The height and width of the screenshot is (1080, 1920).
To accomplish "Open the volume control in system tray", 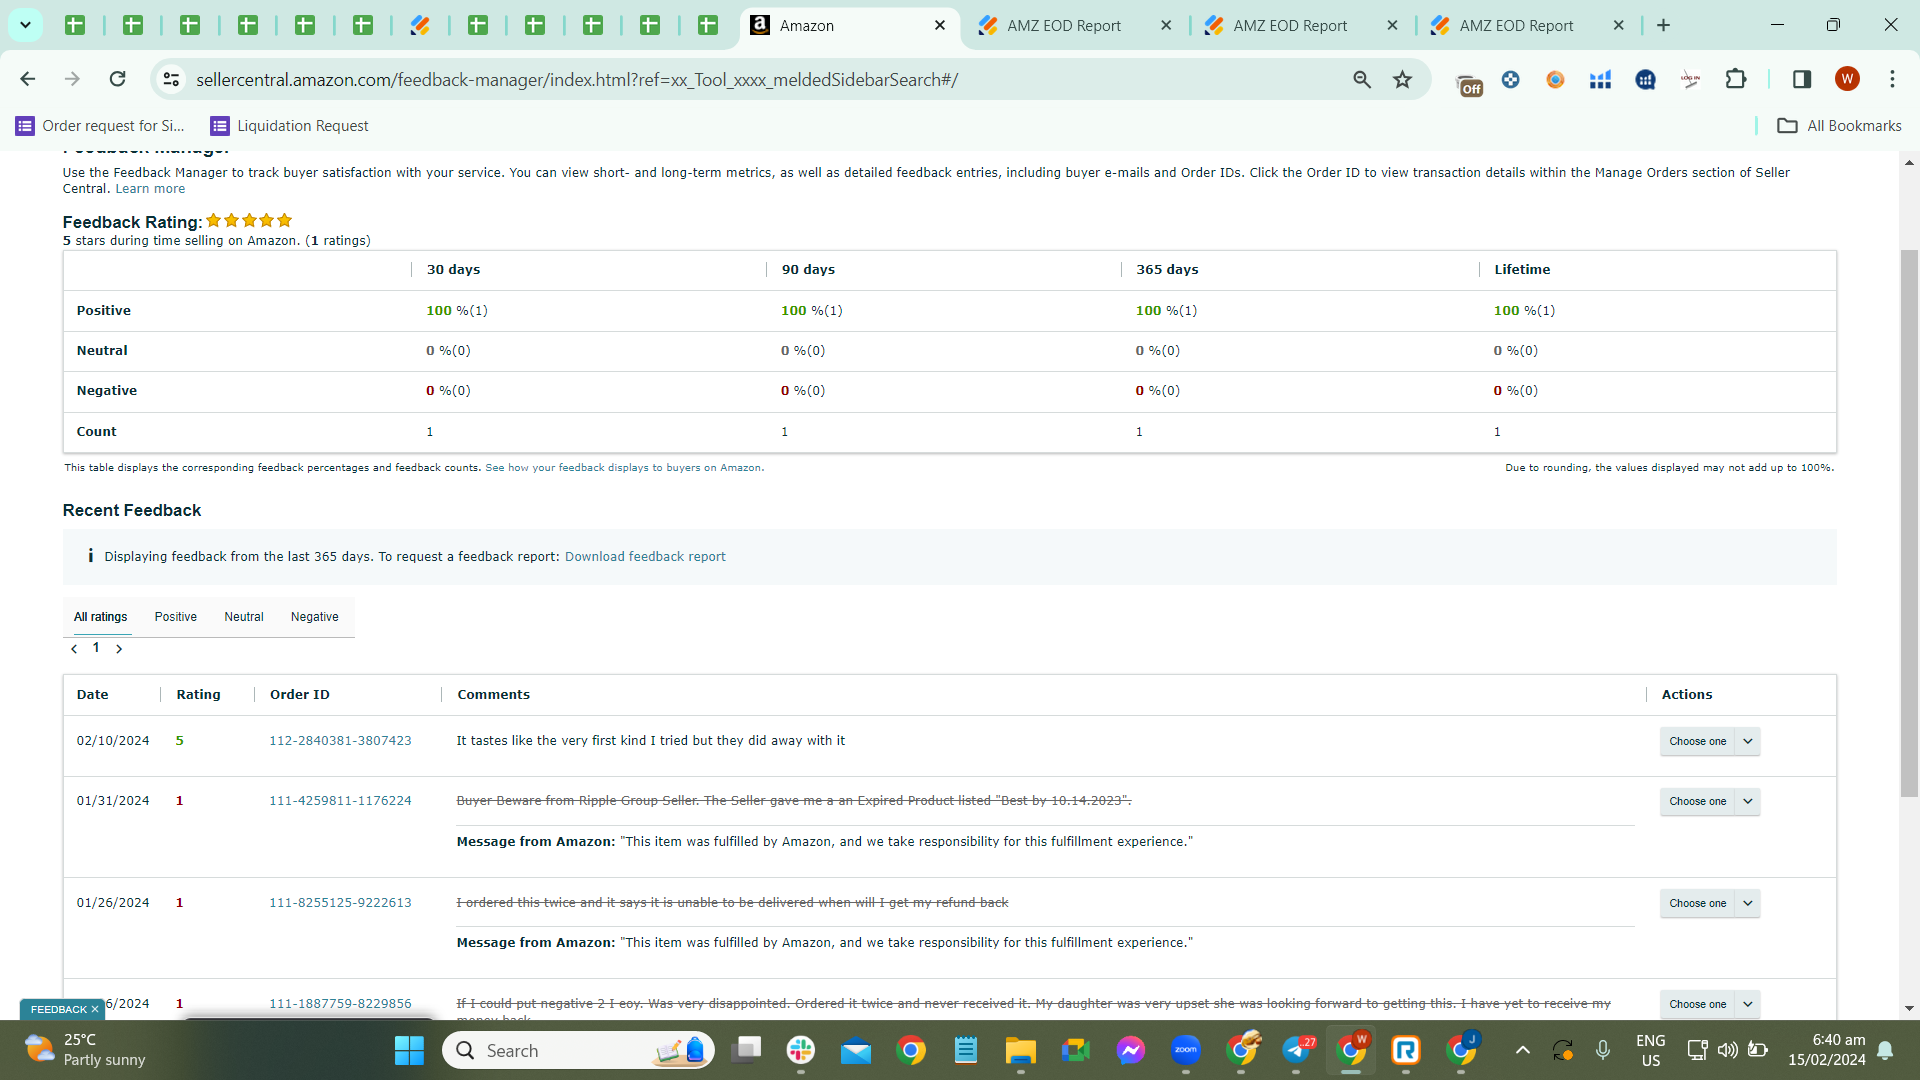I will [1728, 1050].
